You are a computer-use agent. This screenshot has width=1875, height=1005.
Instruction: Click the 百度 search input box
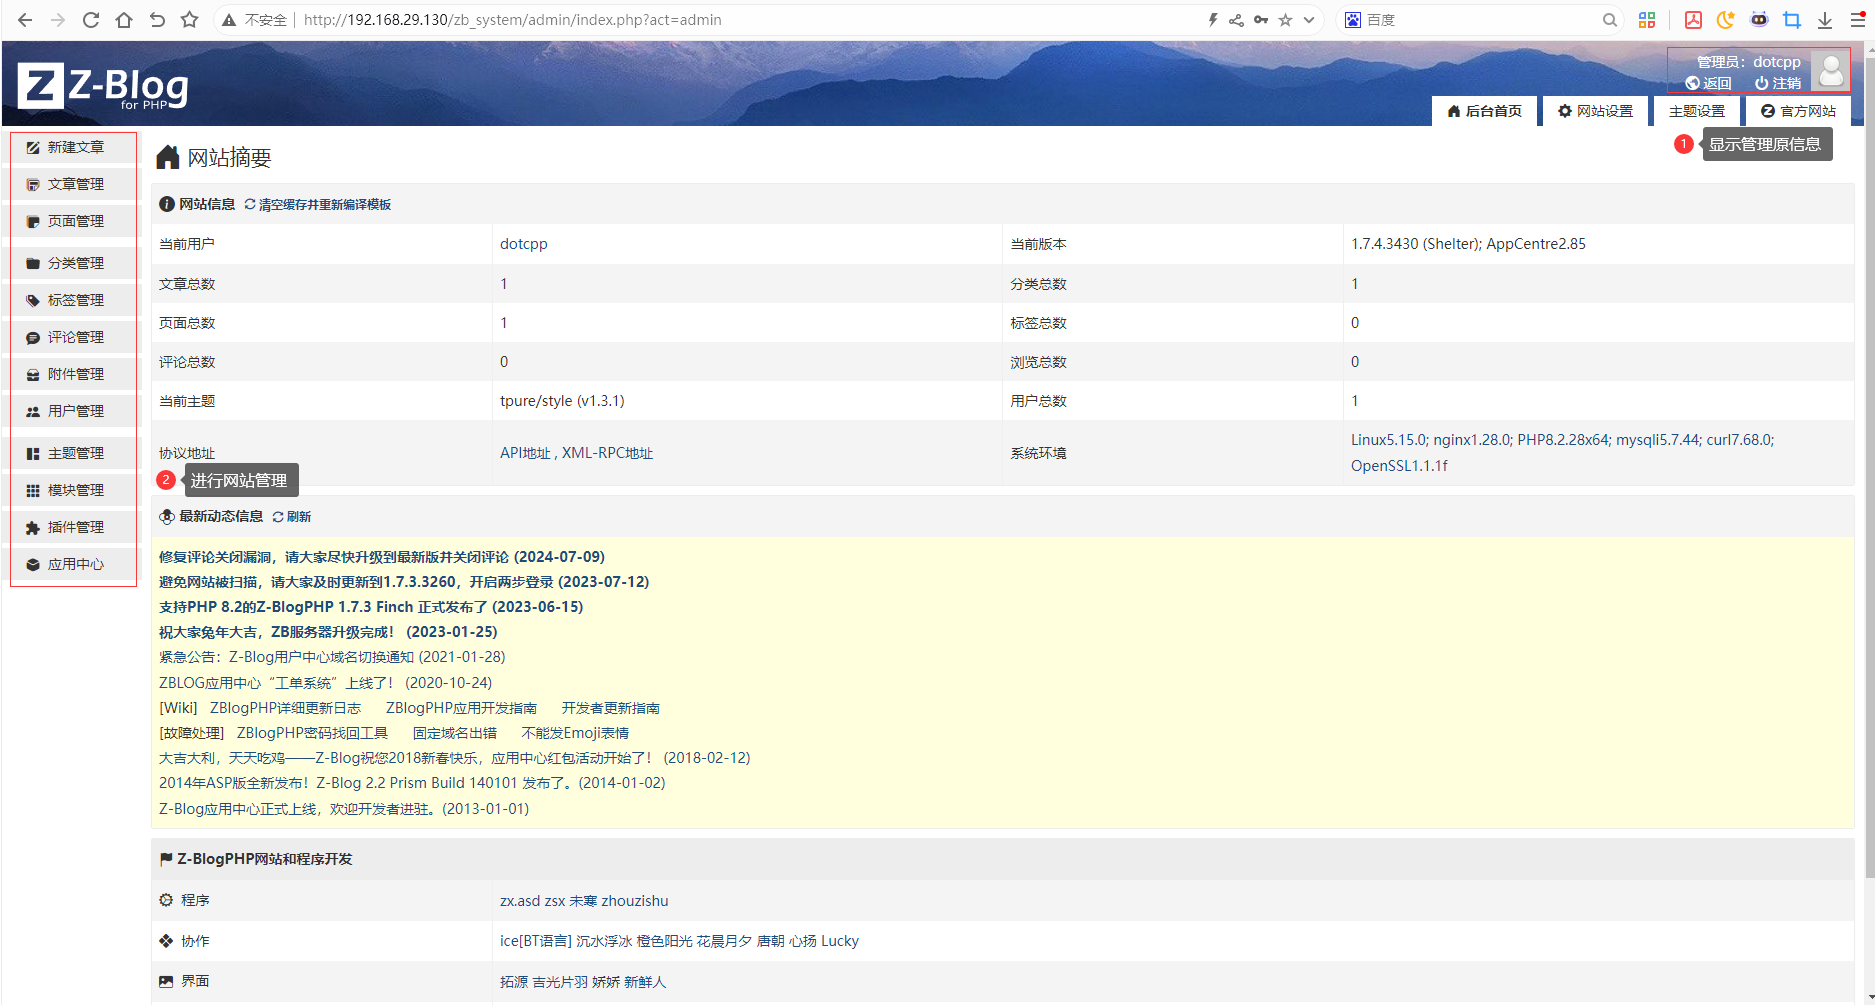(1480, 20)
